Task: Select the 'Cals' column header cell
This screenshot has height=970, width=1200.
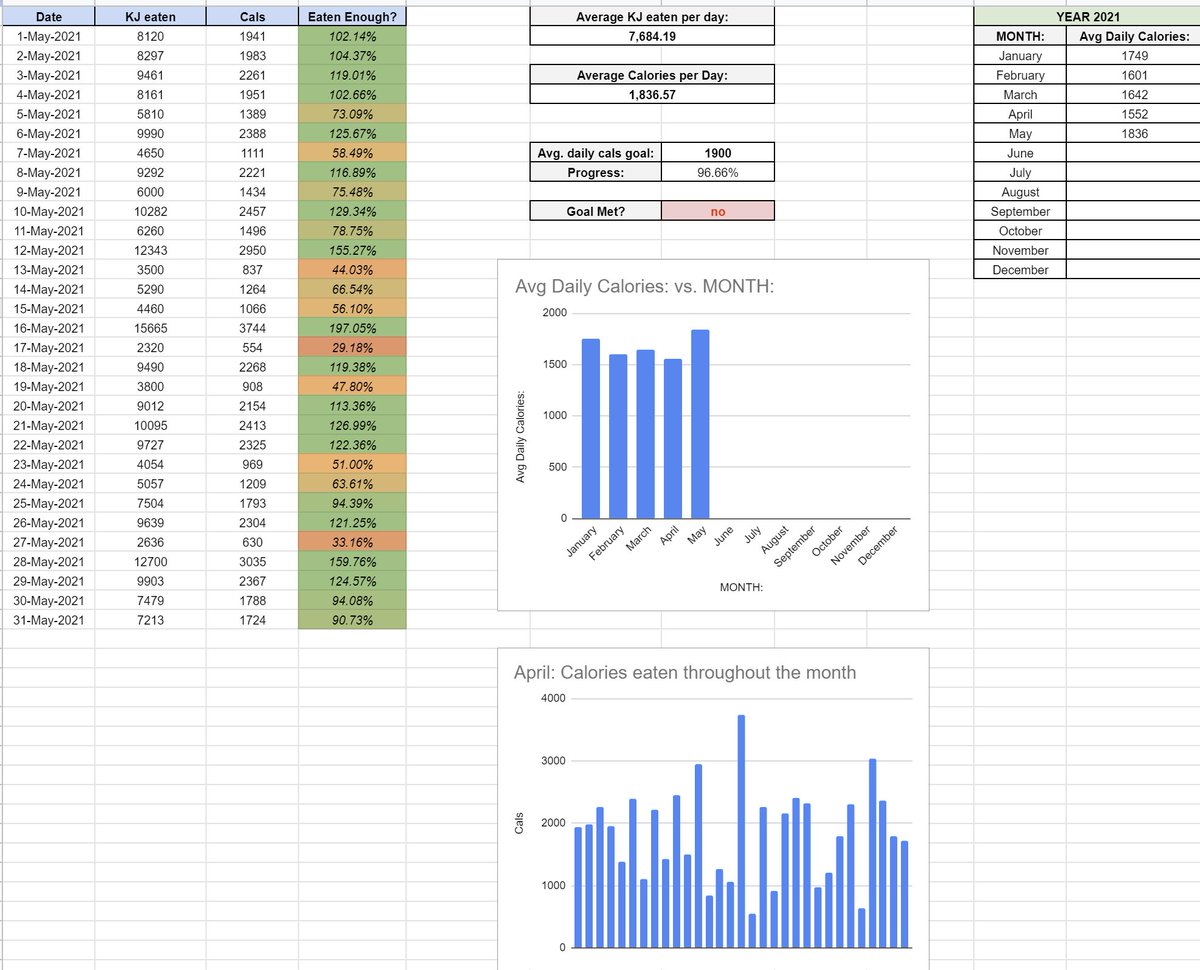Action: (x=252, y=16)
